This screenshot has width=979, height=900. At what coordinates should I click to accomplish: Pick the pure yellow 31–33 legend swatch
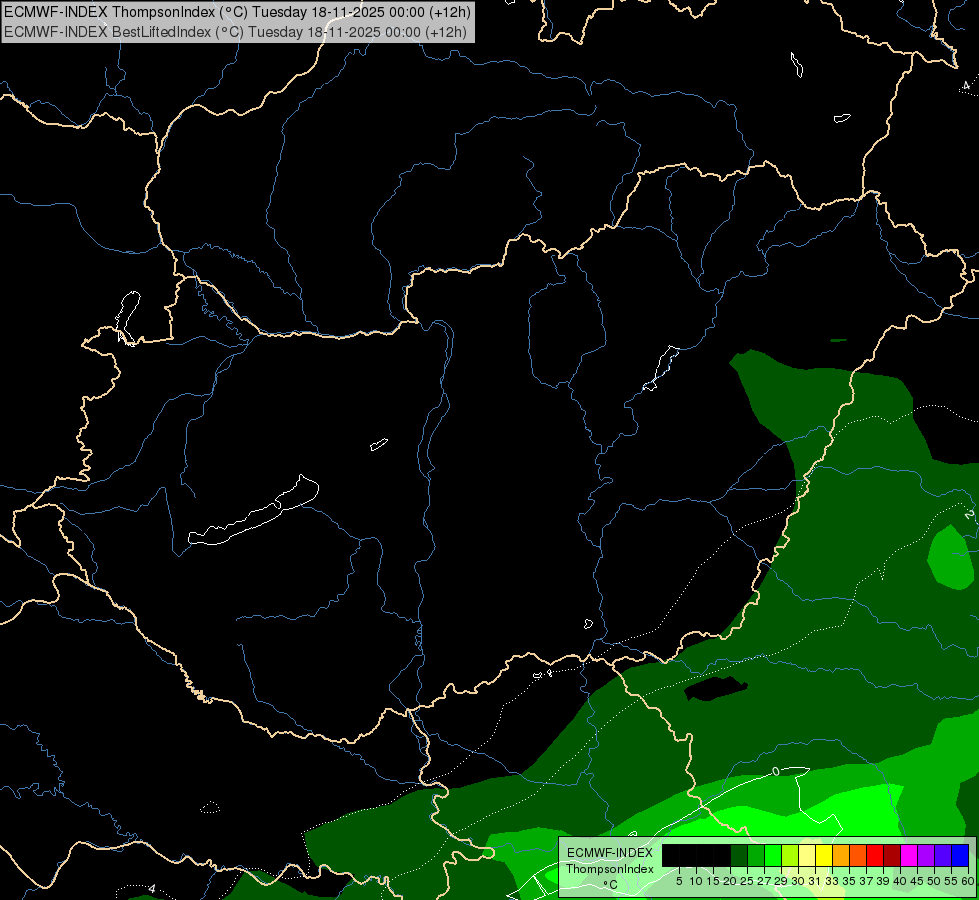click(824, 855)
